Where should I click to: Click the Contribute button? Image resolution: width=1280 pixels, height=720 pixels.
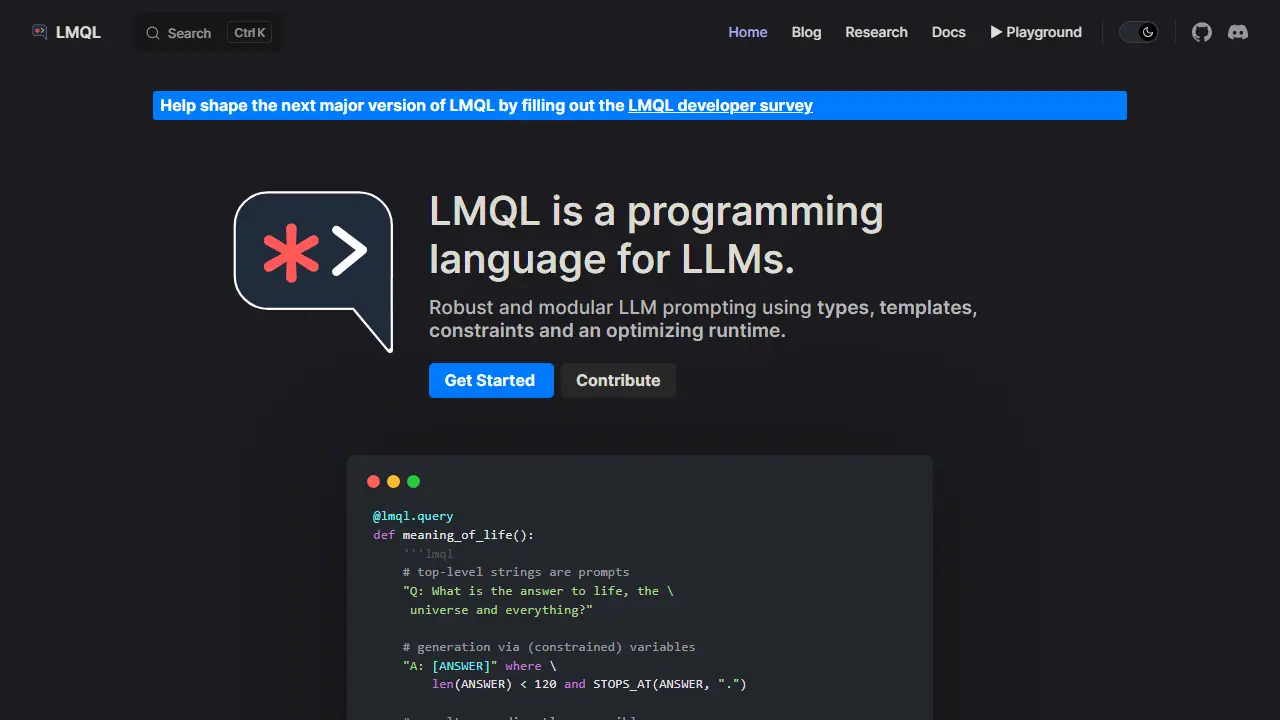618,380
